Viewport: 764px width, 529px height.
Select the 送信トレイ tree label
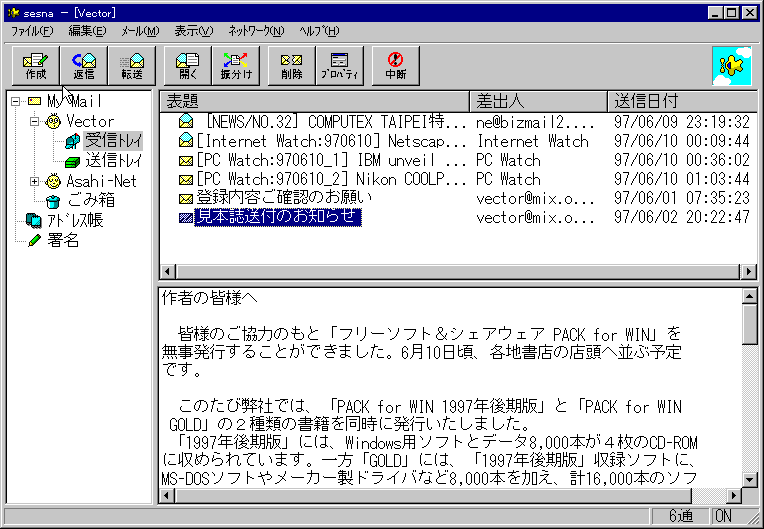[114, 161]
